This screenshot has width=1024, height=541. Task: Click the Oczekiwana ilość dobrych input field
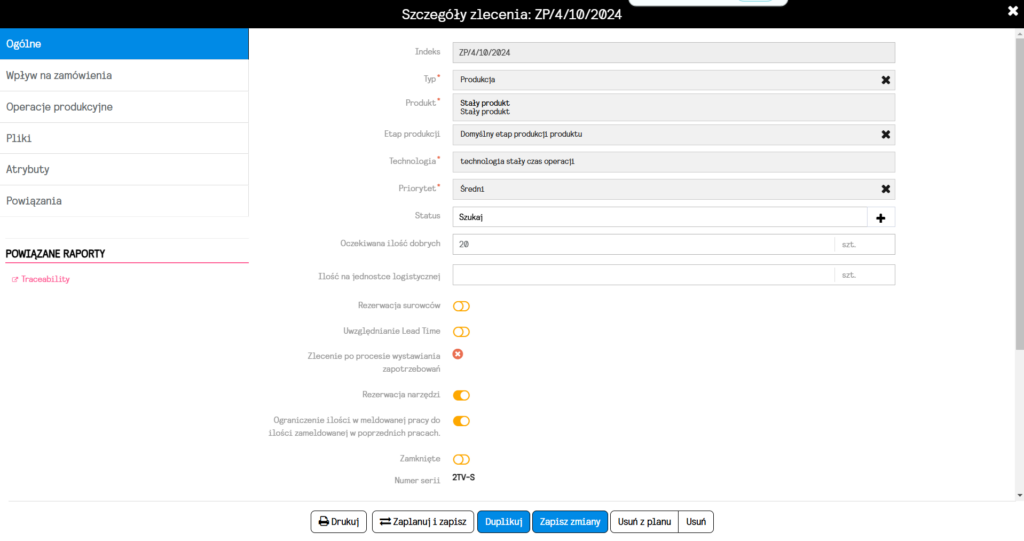coord(642,245)
